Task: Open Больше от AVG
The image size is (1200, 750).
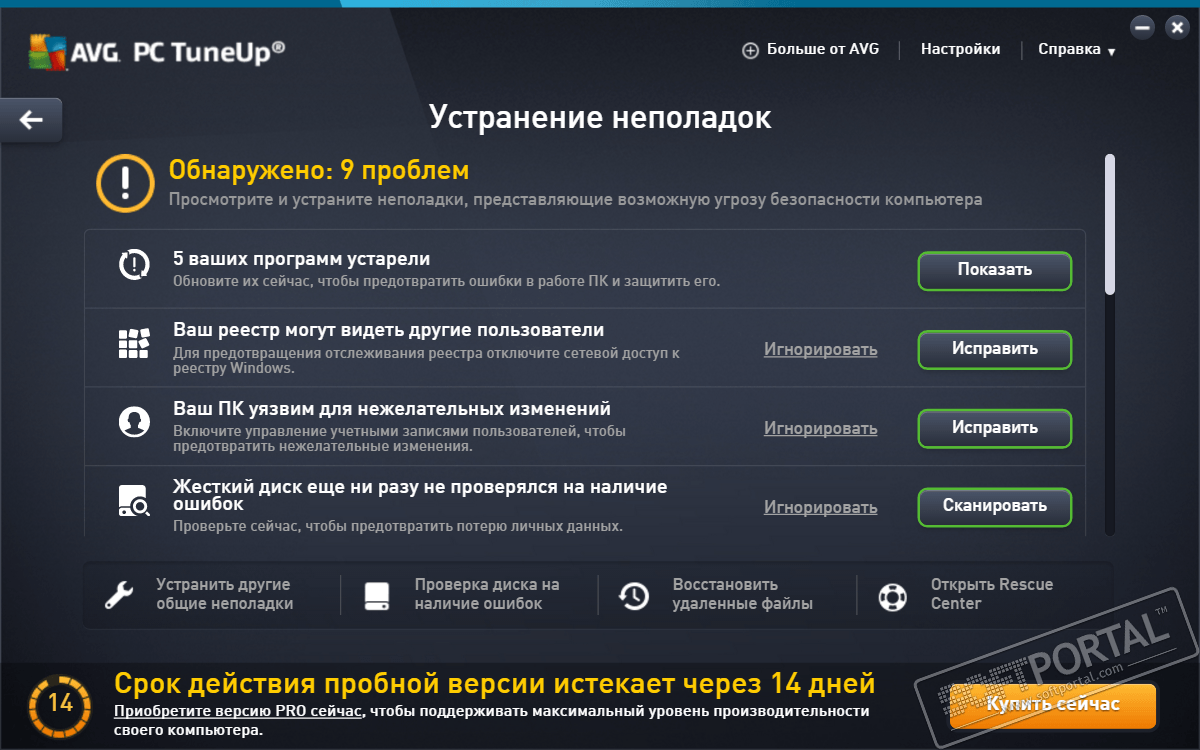Action: click(x=823, y=49)
